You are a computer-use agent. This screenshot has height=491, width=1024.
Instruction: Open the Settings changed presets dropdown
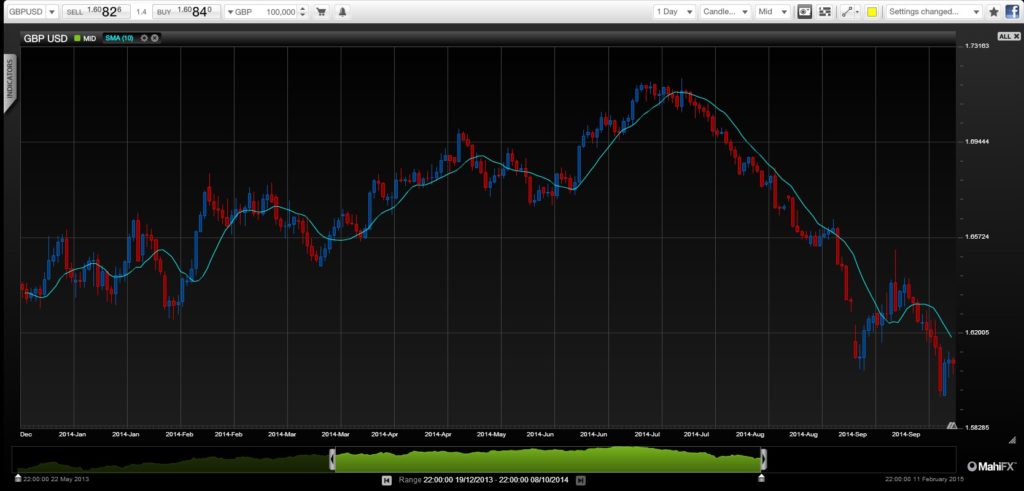[934, 12]
